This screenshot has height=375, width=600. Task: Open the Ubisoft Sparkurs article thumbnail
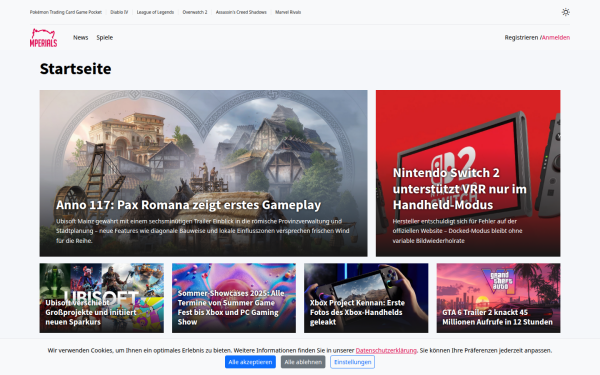point(101,298)
